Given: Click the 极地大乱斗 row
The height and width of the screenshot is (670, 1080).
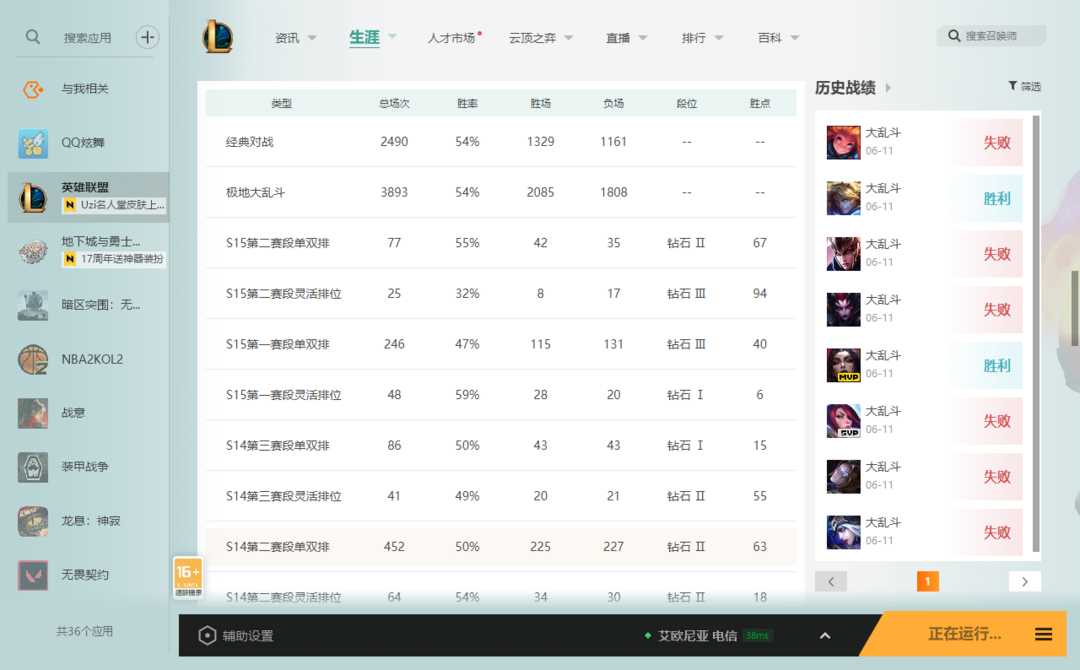Looking at the screenshot, I should tap(501, 192).
